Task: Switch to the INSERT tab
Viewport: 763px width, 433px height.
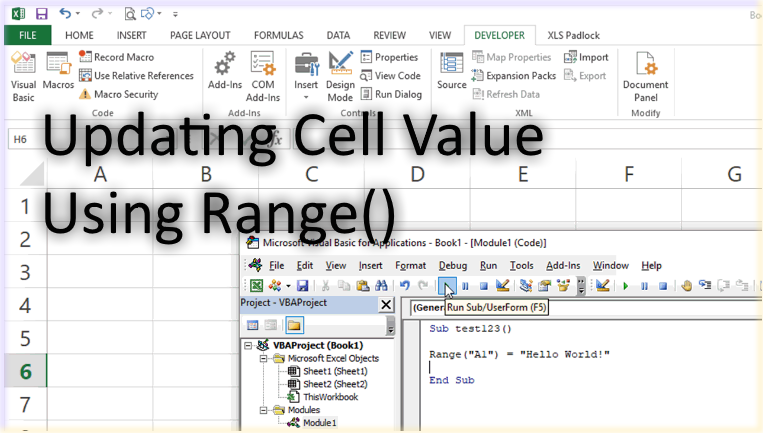Action: [x=131, y=35]
